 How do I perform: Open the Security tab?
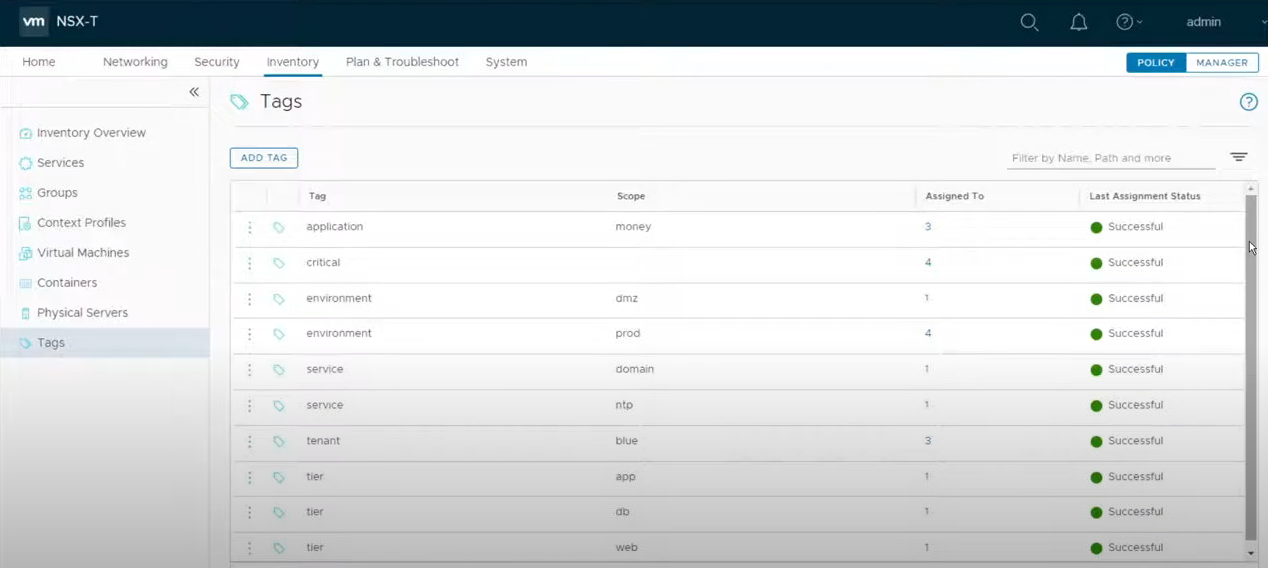point(217,62)
